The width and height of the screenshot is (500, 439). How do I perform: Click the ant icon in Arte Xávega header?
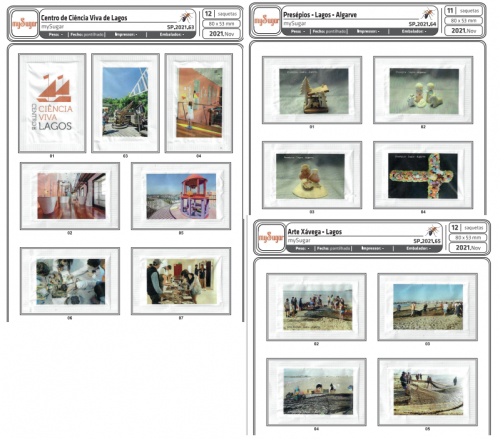pos(433,230)
